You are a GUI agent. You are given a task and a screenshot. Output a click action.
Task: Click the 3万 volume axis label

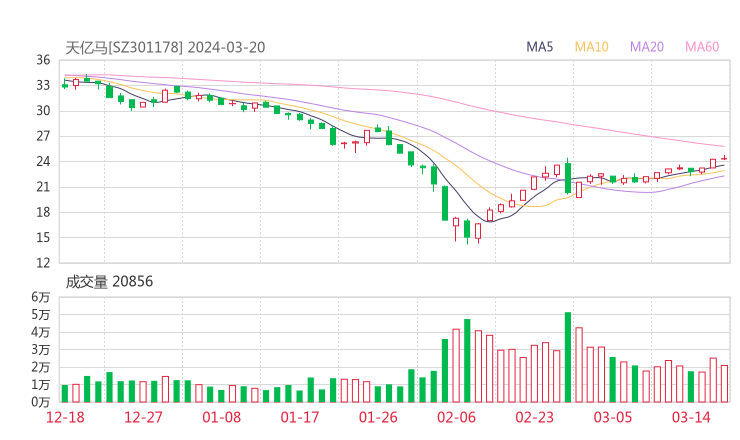pyautogui.click(x=41, y=350)
